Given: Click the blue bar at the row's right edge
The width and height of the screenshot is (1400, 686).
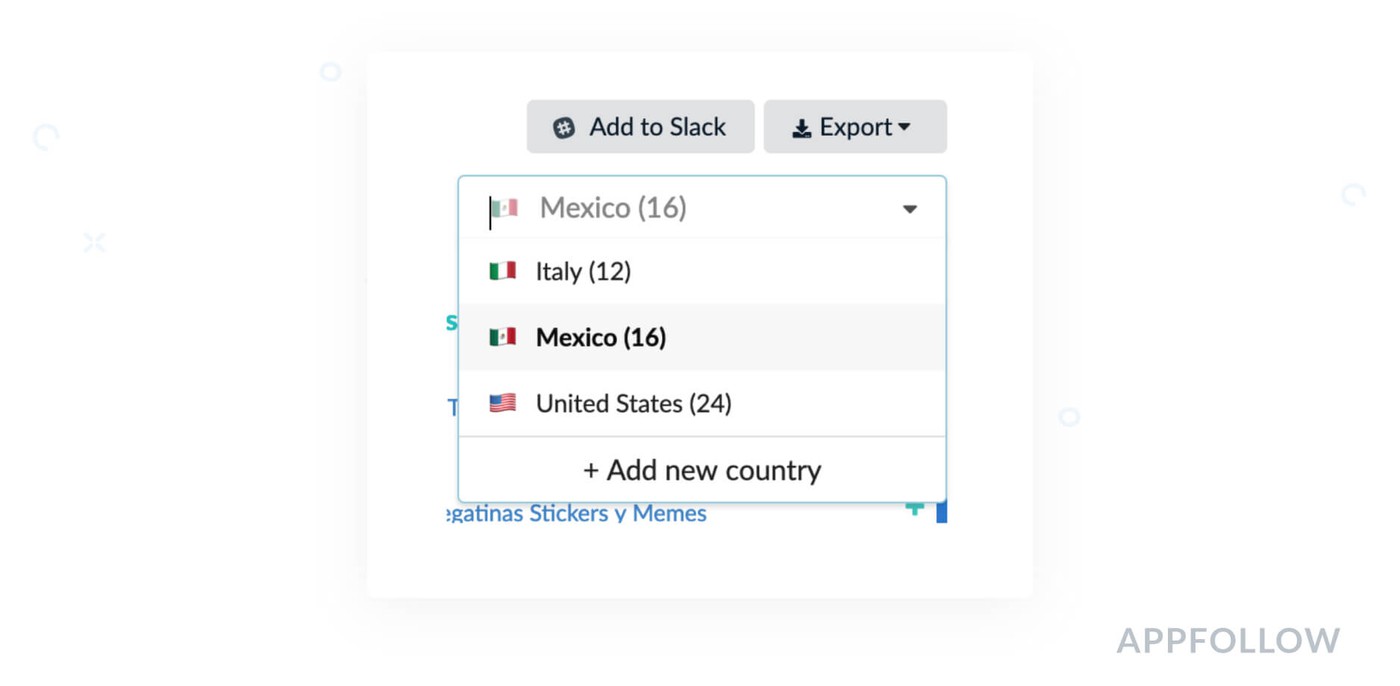Looking at the screenshot, I should (x=941, y=512).
